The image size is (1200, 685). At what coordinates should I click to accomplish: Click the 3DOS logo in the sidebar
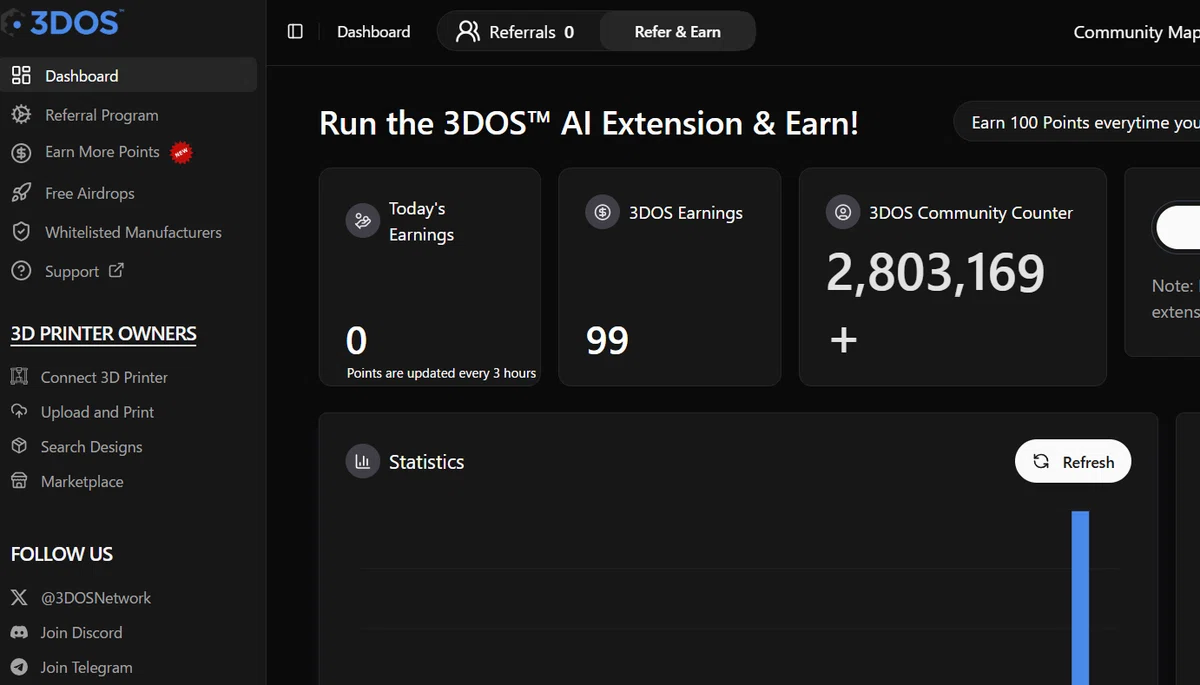(x=62, y=20)
